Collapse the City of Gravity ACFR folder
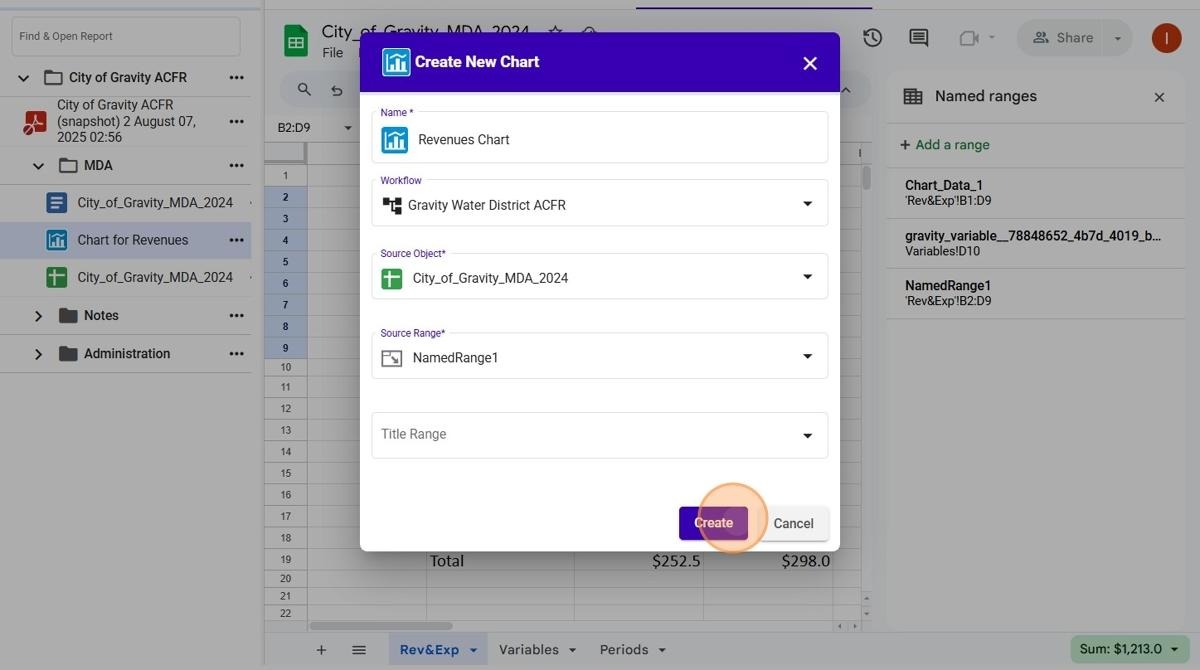This screenshot has width=1200, height=670. point(24,78)
